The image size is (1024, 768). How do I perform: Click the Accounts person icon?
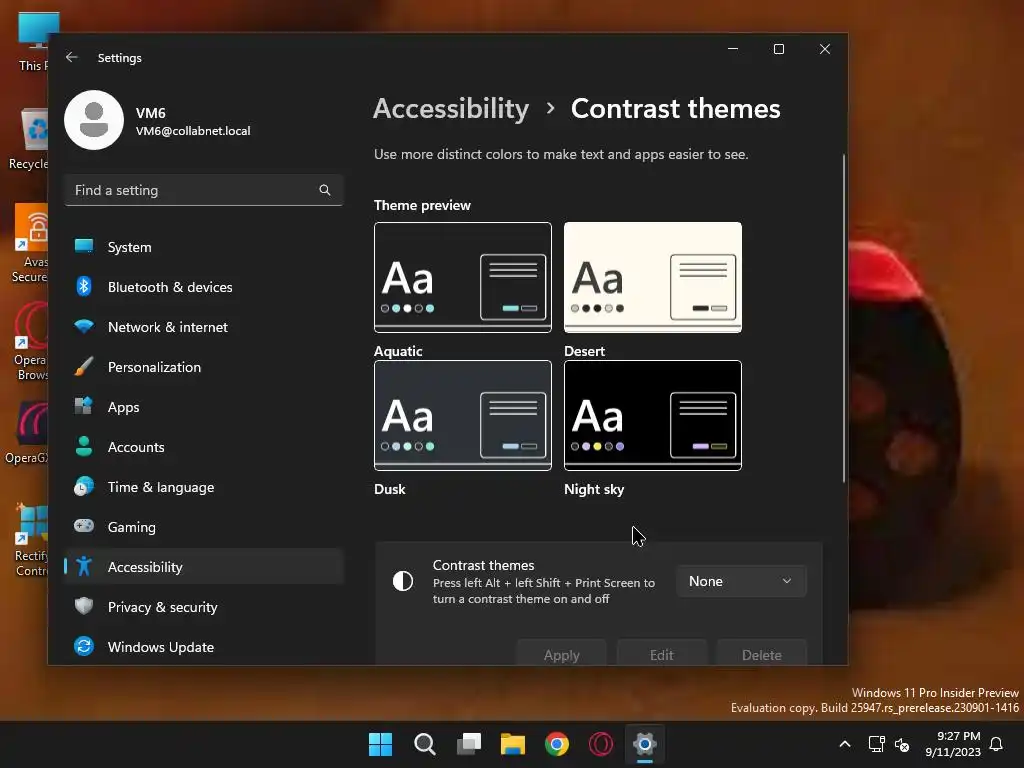coord(84,446)
